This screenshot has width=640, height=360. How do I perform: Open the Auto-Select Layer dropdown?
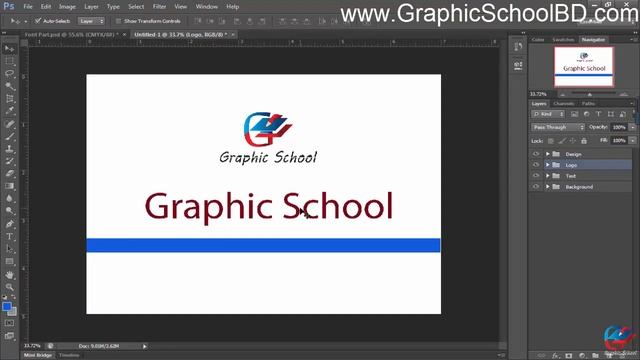pyautogui.click(x=91, y=21)
